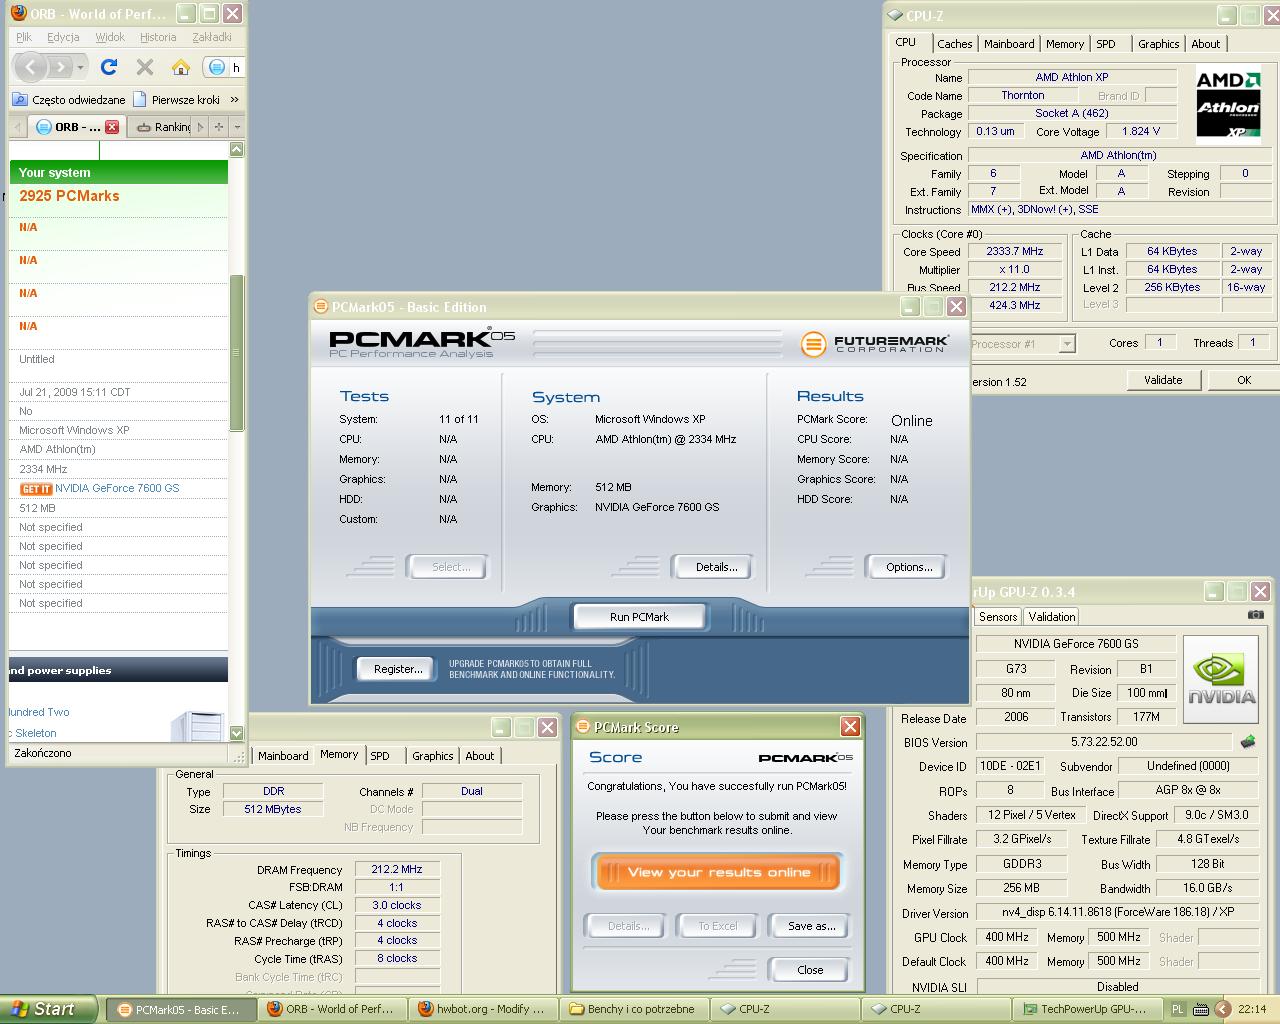
Task: Switch to the Mainboard tab in top CPU-Z
Action: tap(1009, 44)
